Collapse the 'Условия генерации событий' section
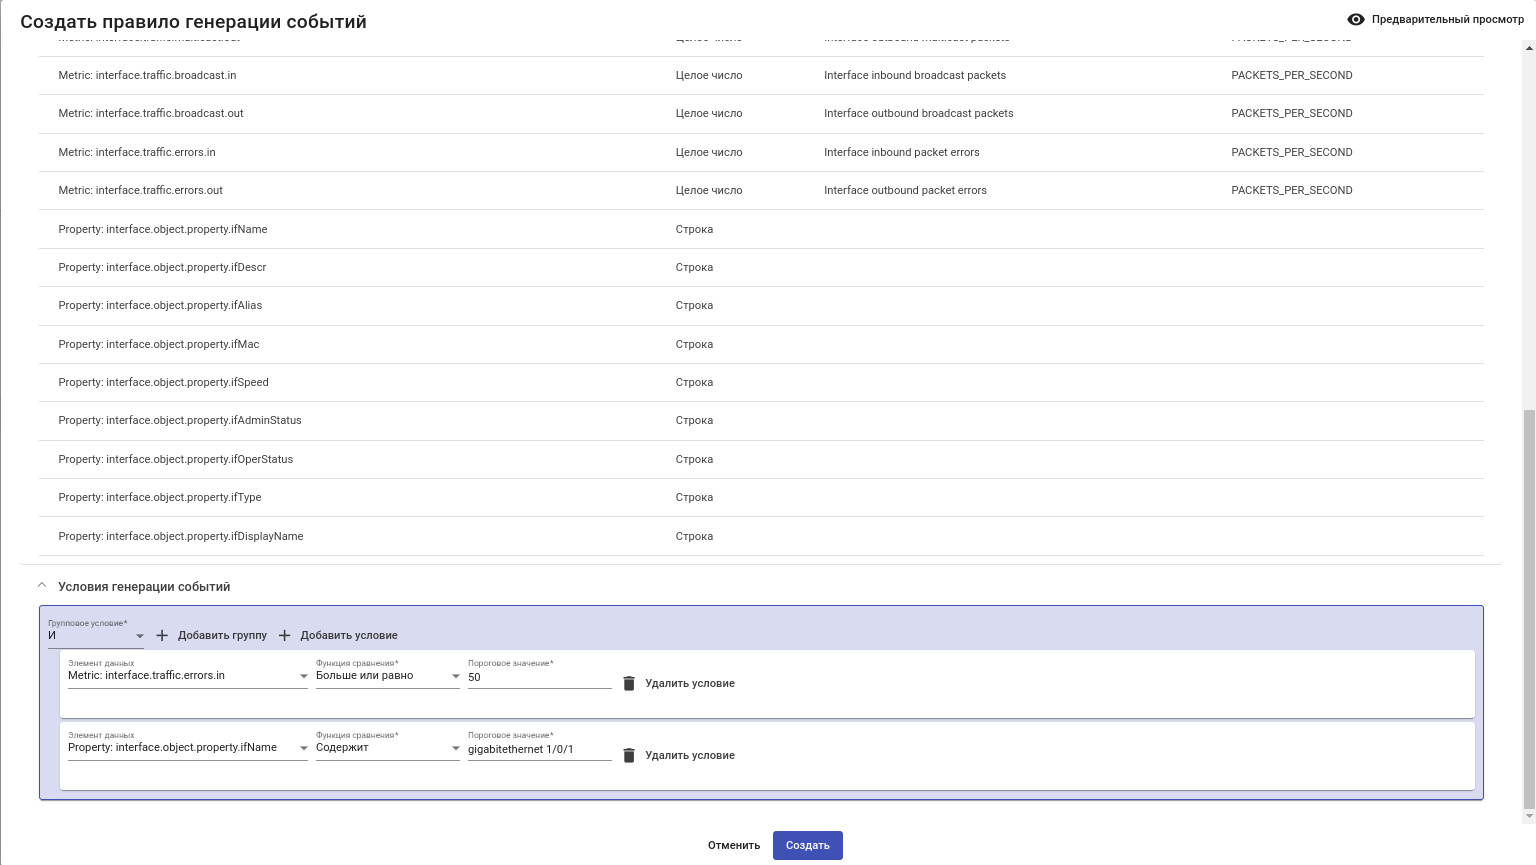1536x865 pixels. [x=42, y=586]
